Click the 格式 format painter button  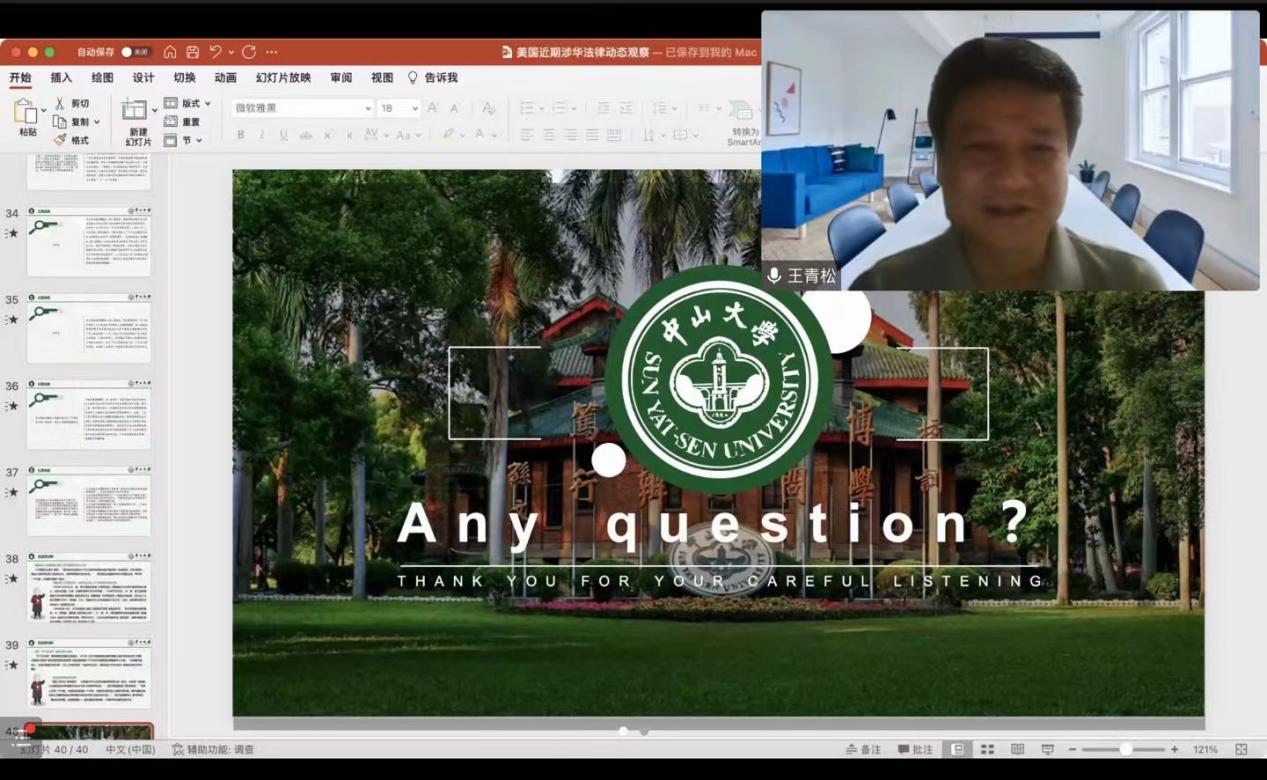point(72,140)
